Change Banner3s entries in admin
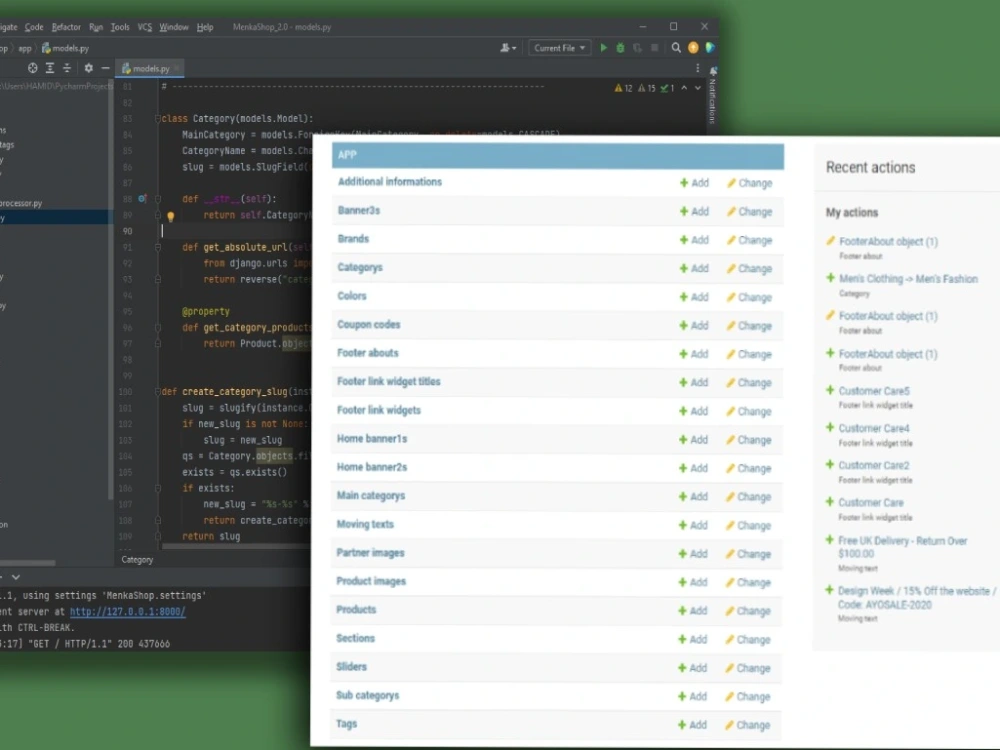Image resolution: width=1000 pixels, height=750 pixels. (749, 212)
